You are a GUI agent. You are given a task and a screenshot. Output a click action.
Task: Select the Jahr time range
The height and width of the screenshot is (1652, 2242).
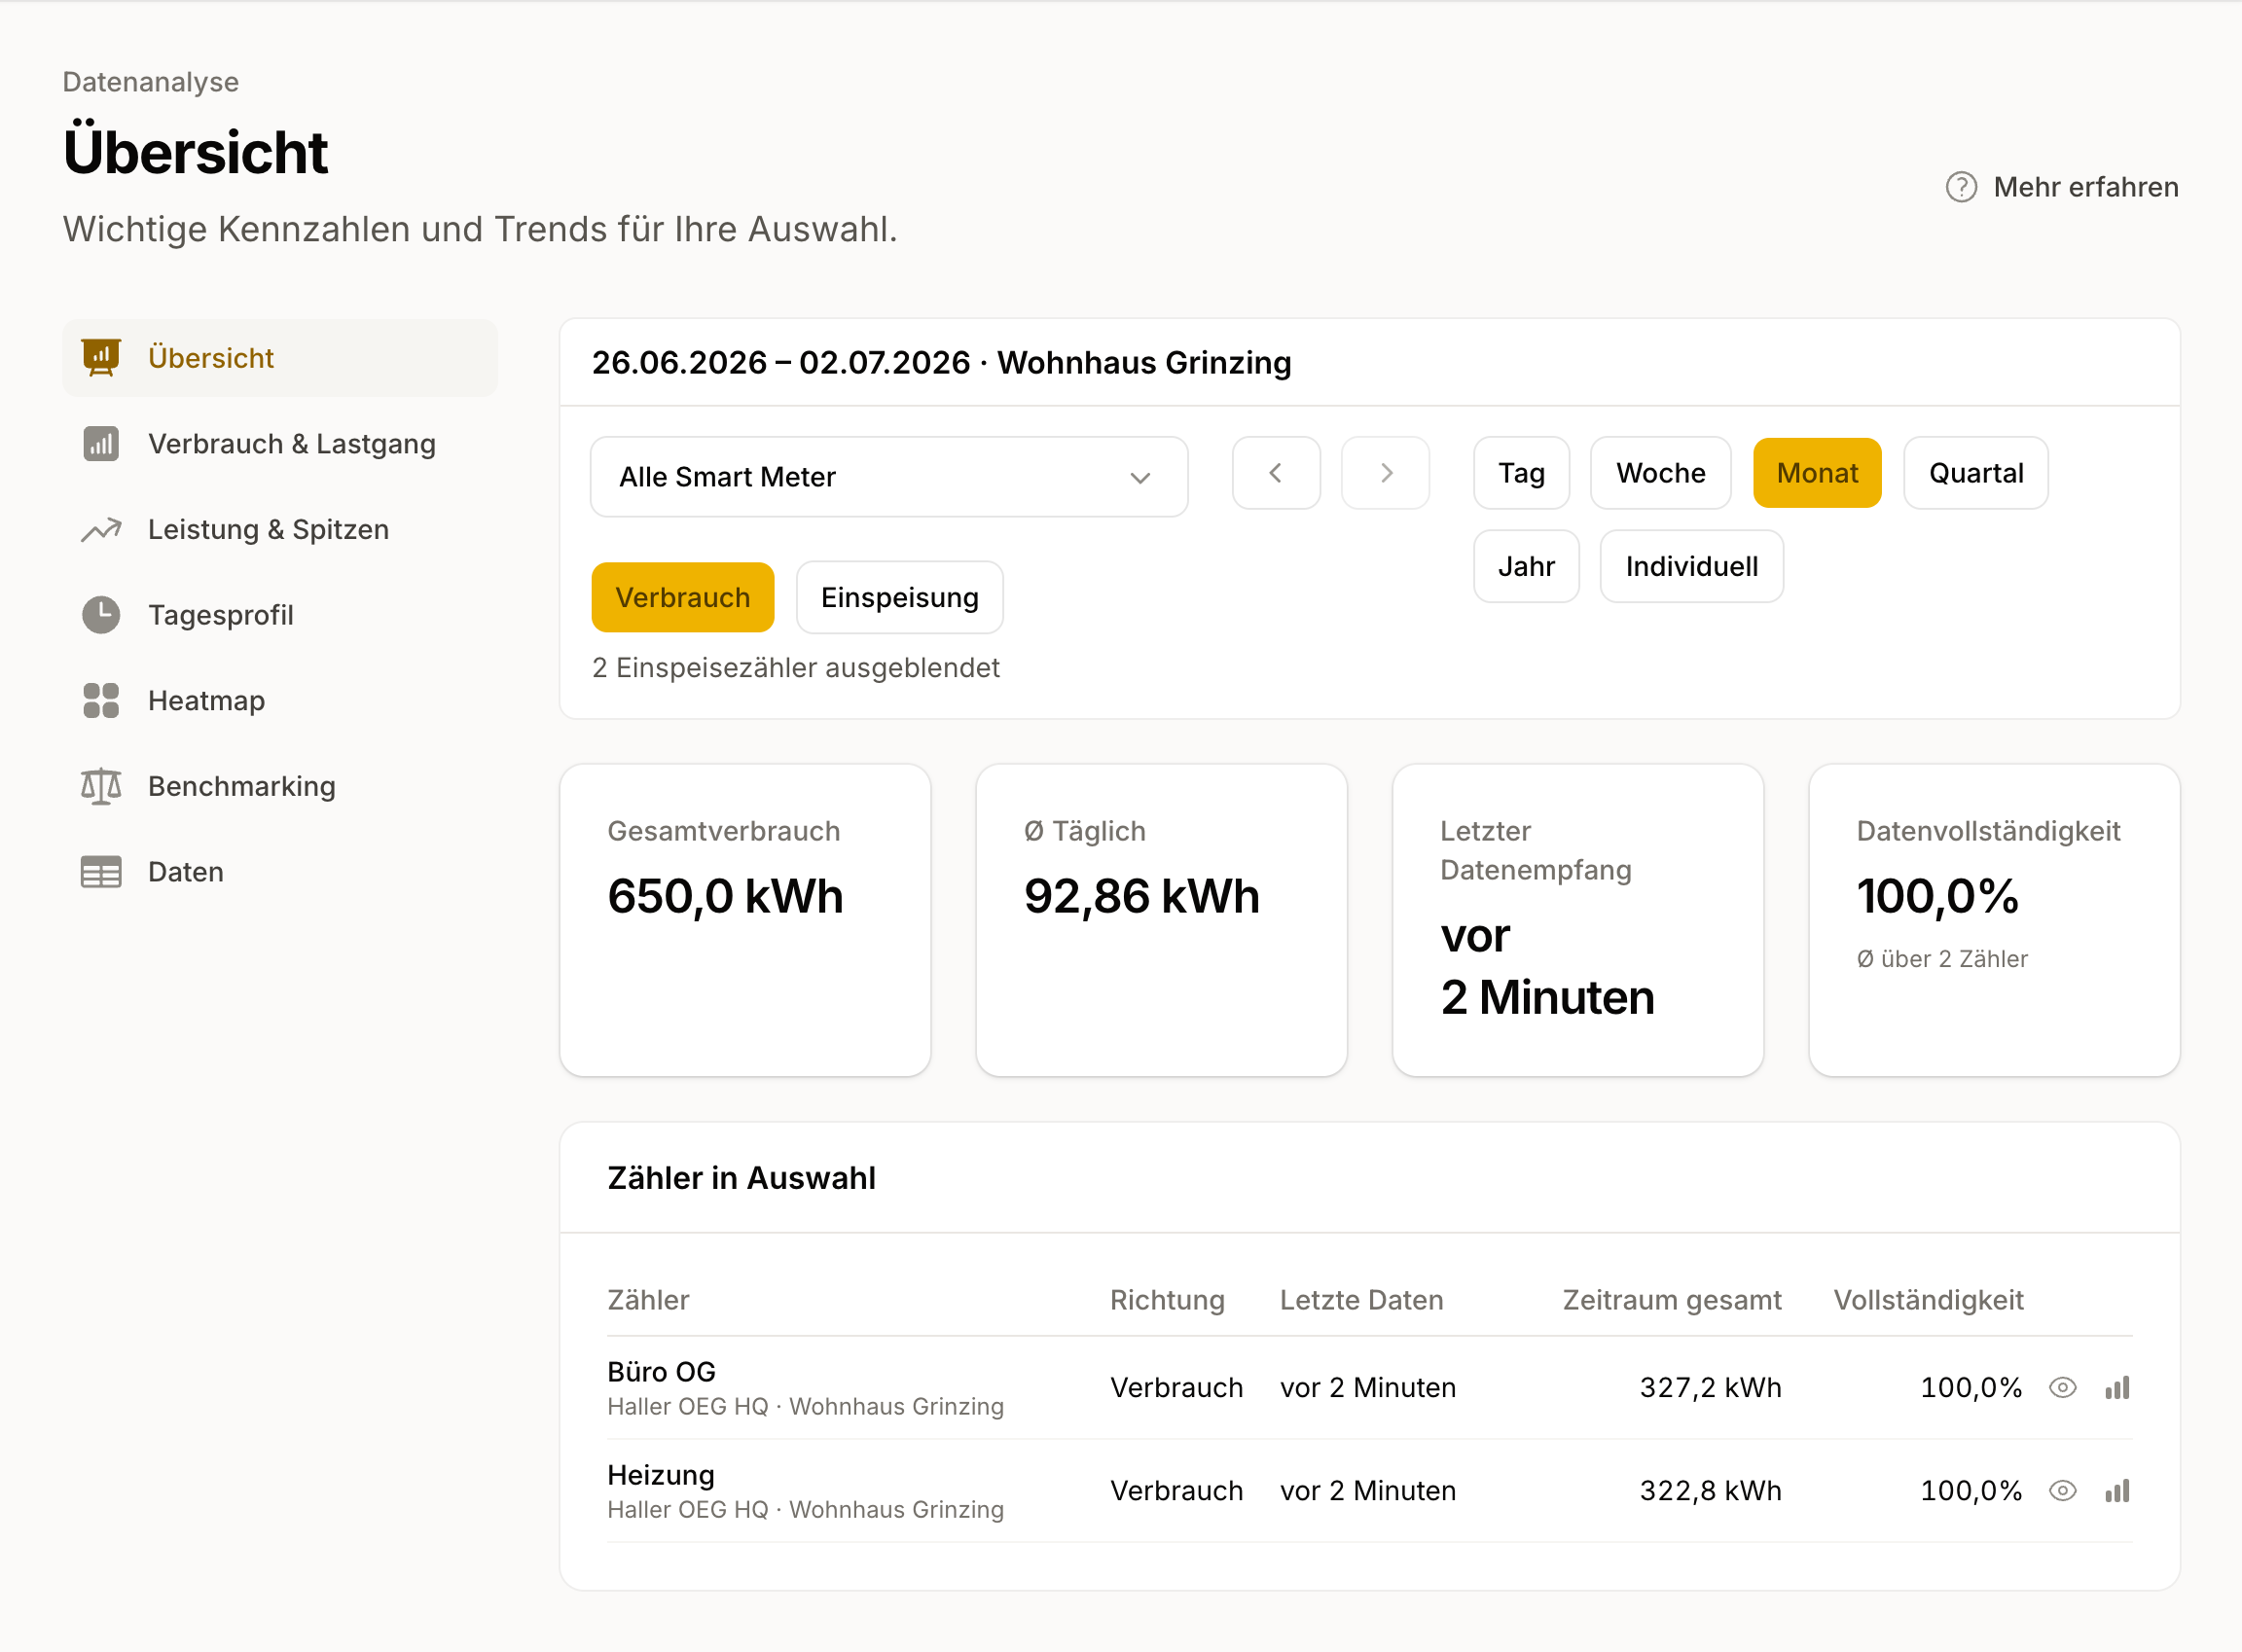coord(1527,566)
